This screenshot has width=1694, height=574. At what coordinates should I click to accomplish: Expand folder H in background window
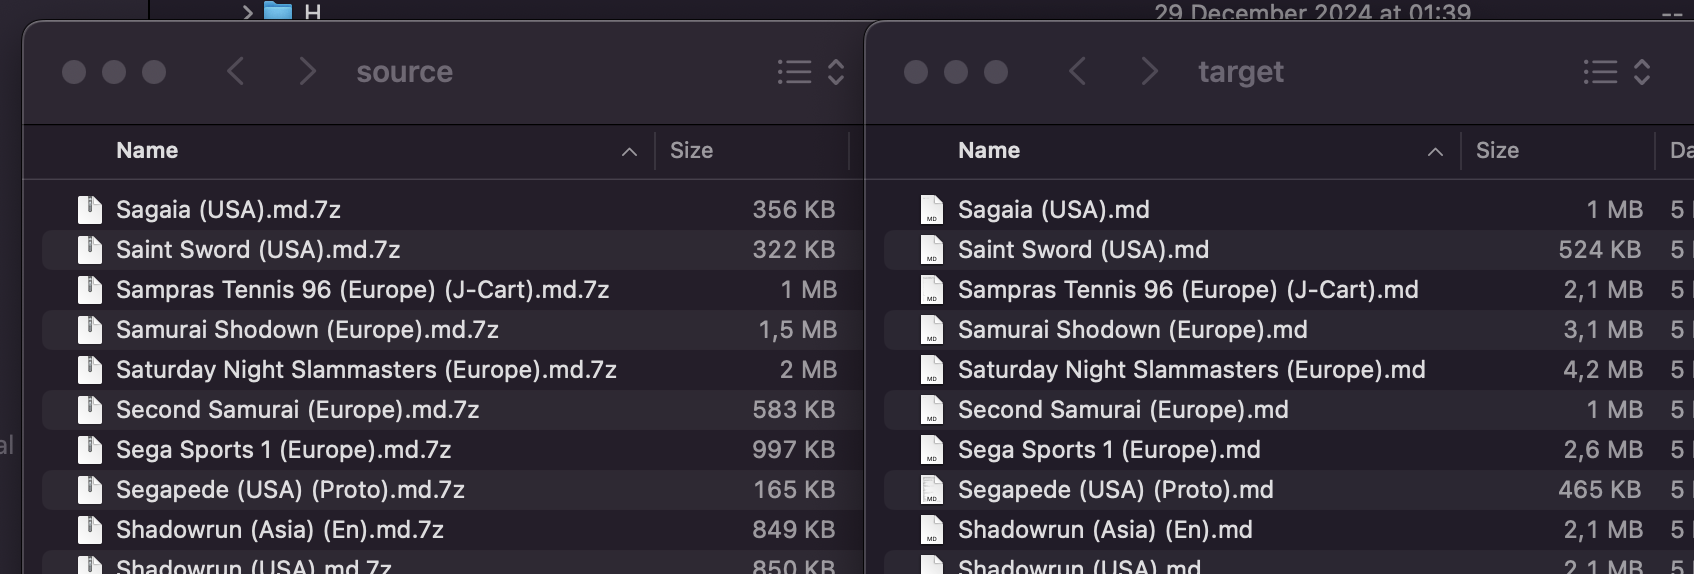[247, 12]
